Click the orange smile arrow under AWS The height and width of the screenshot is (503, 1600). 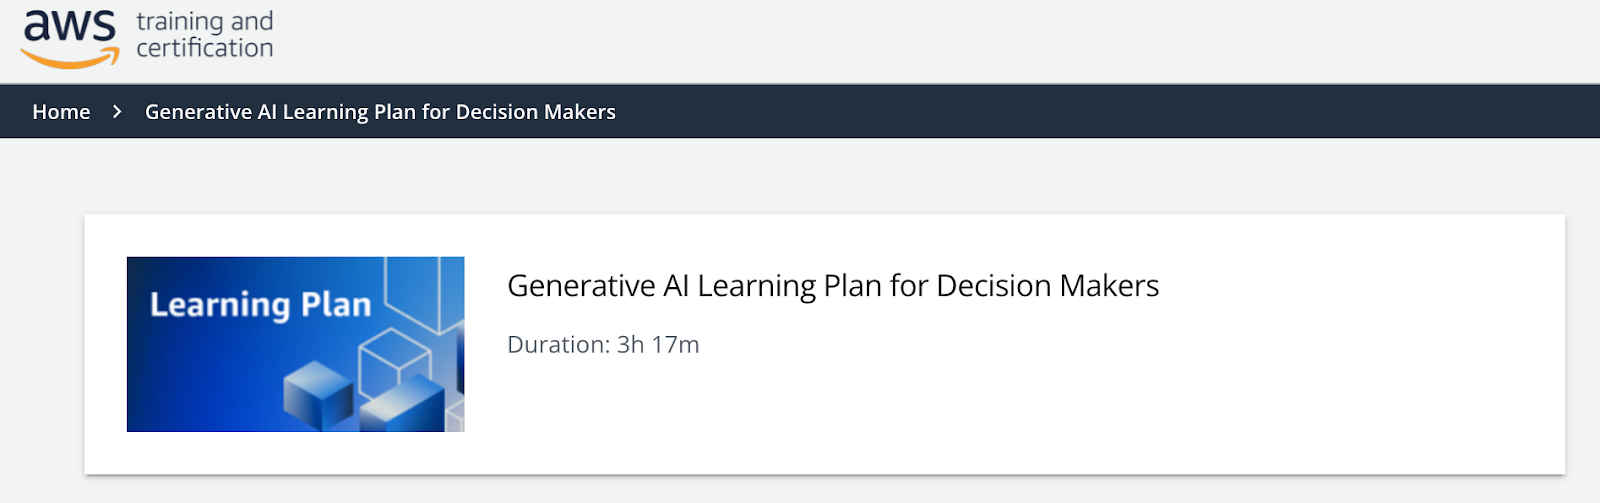tap(70, 60)
